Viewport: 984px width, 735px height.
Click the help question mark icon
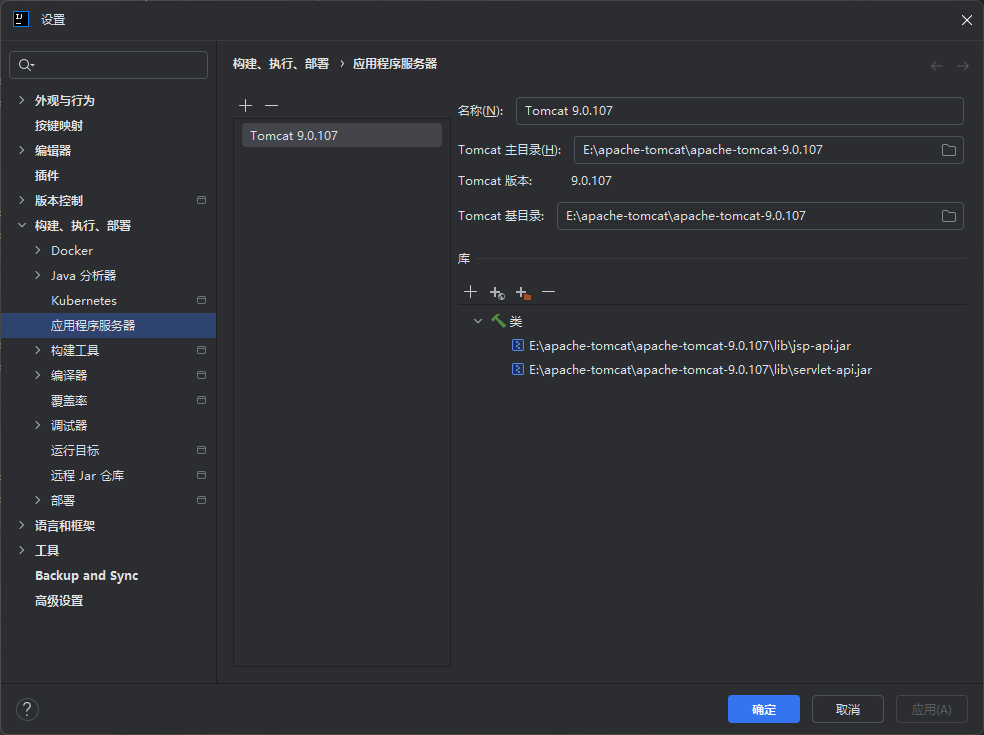(x=27, y=709)
